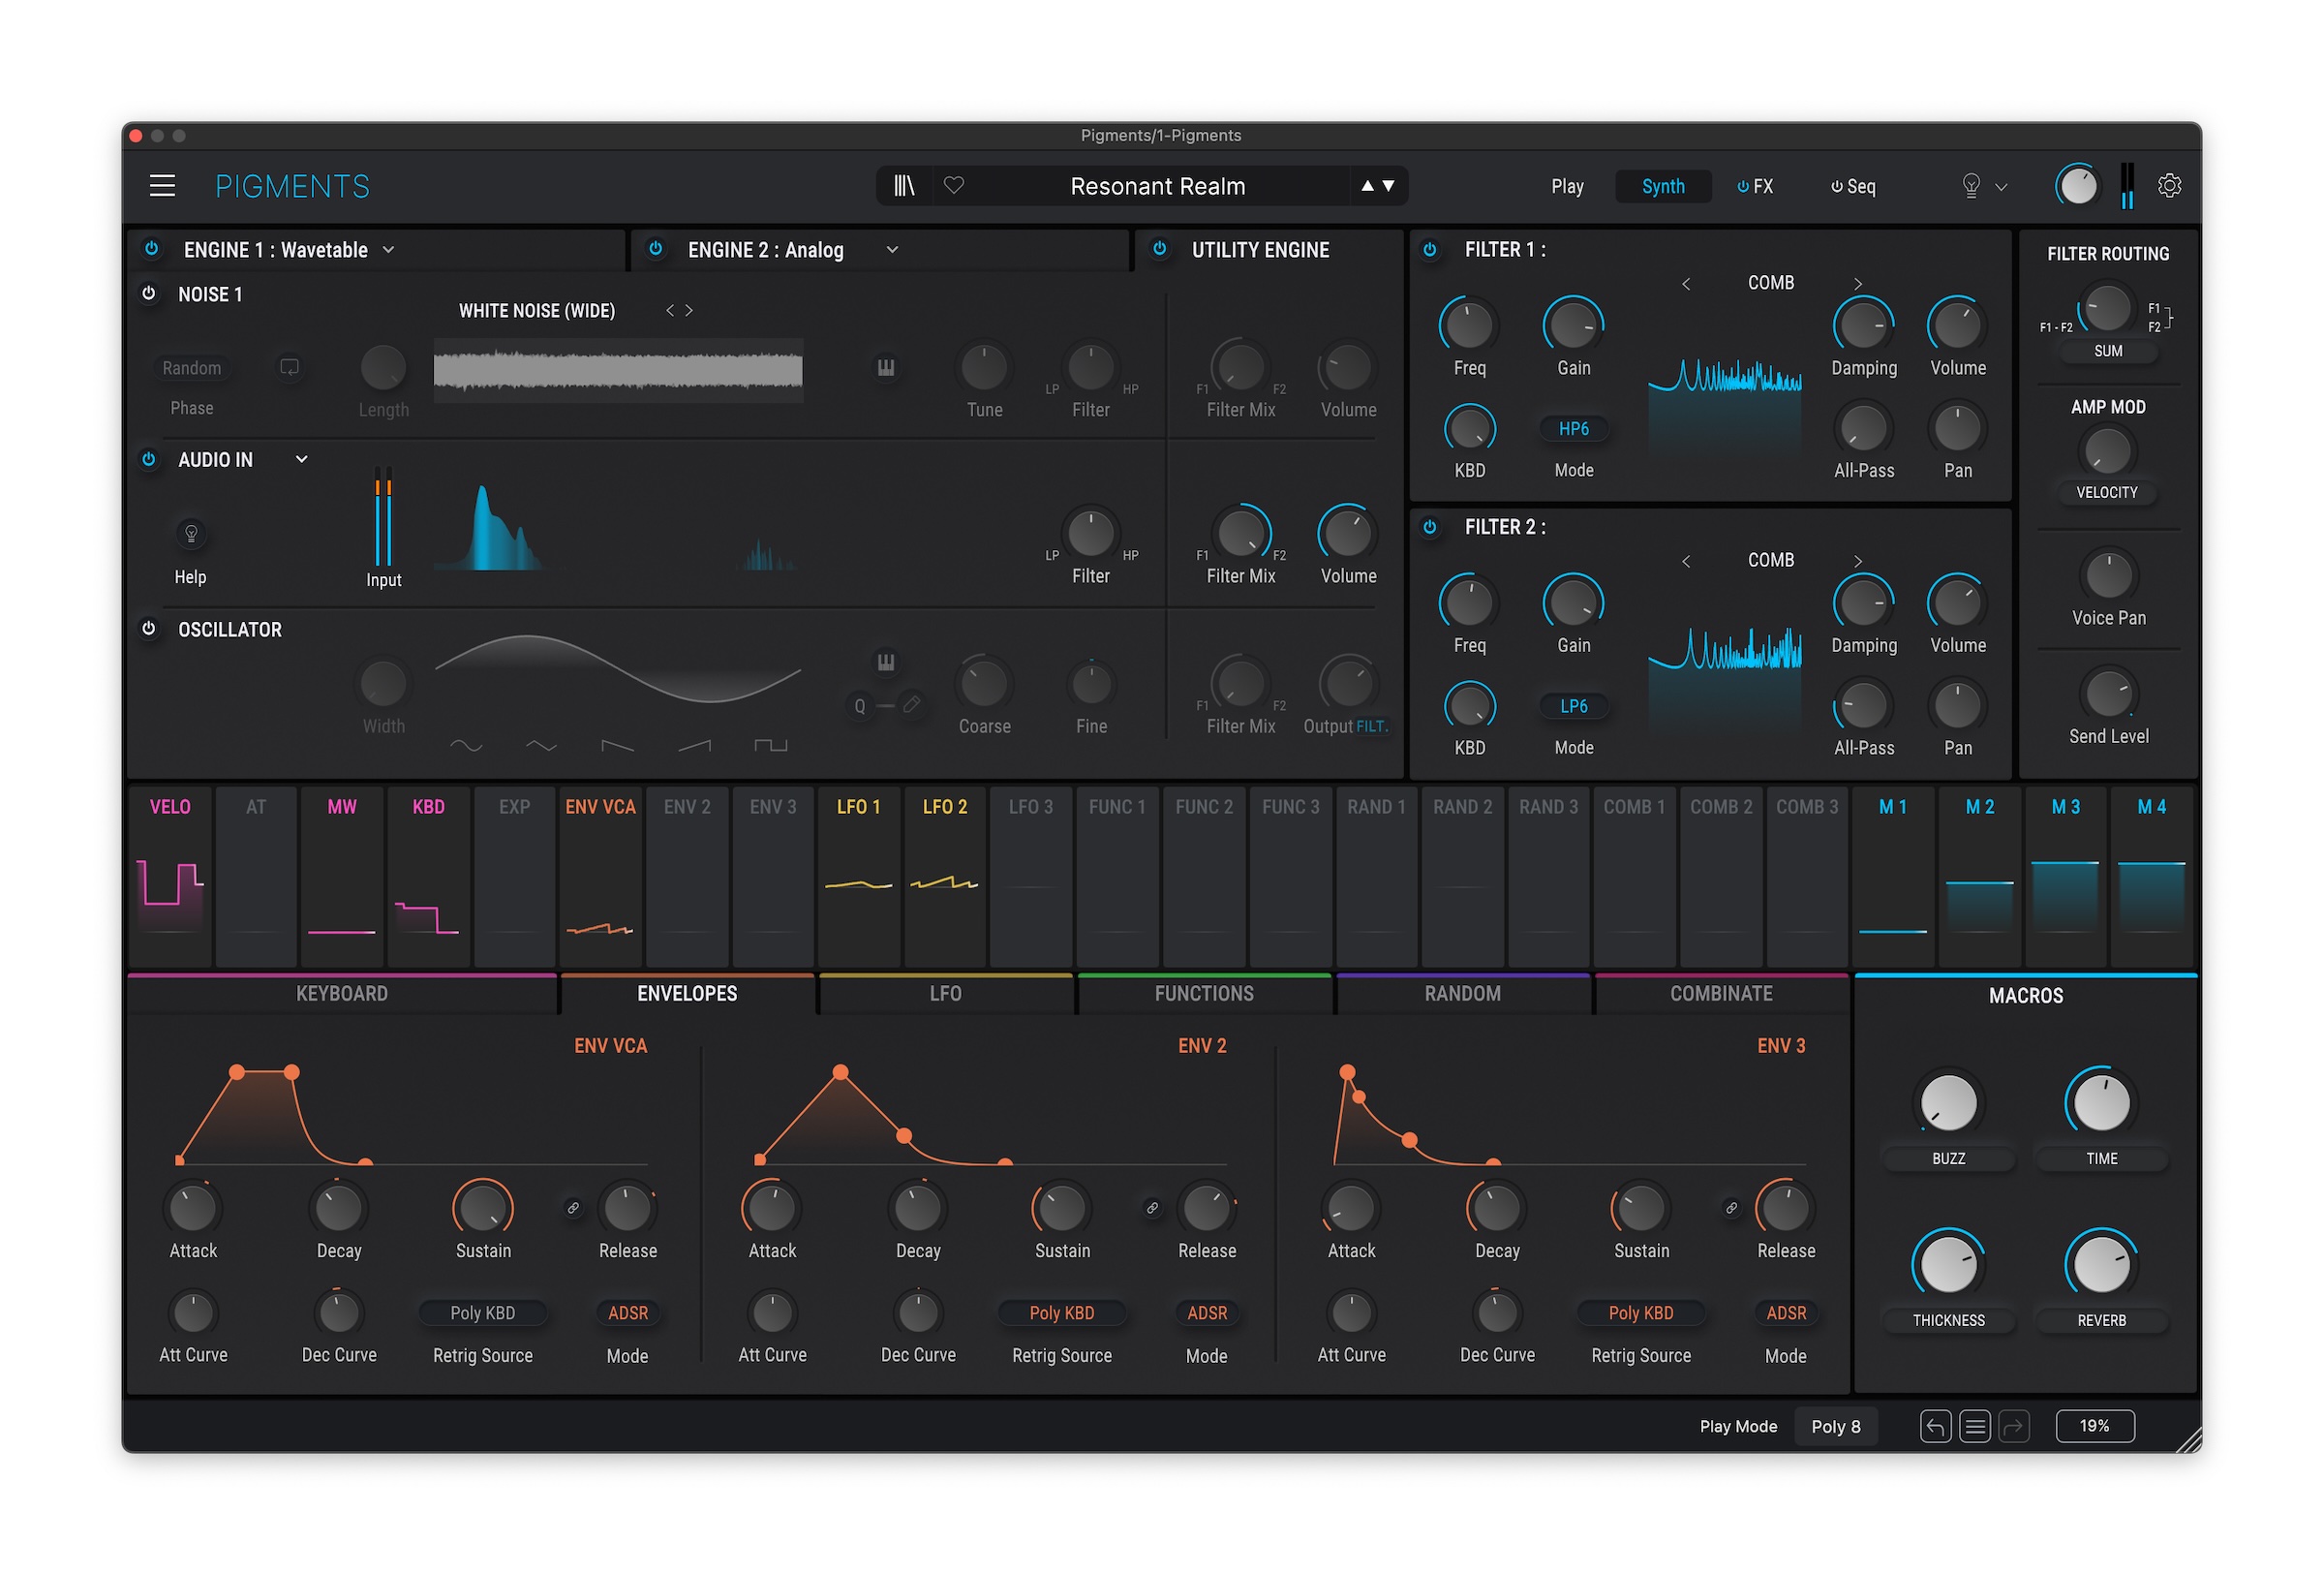
Task: Click the undo arrow in bottom bar
Action: [x=1936, y=1427]
